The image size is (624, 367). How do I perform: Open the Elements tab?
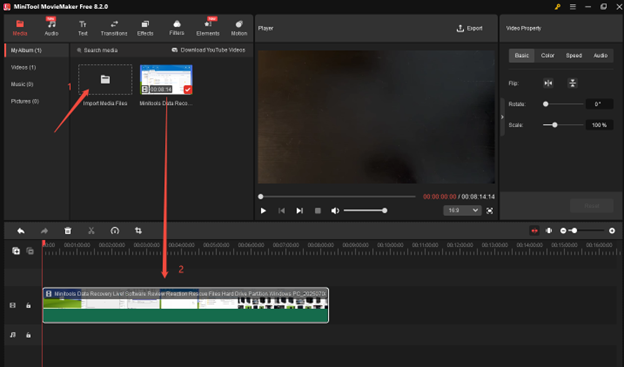pos(208,28)
